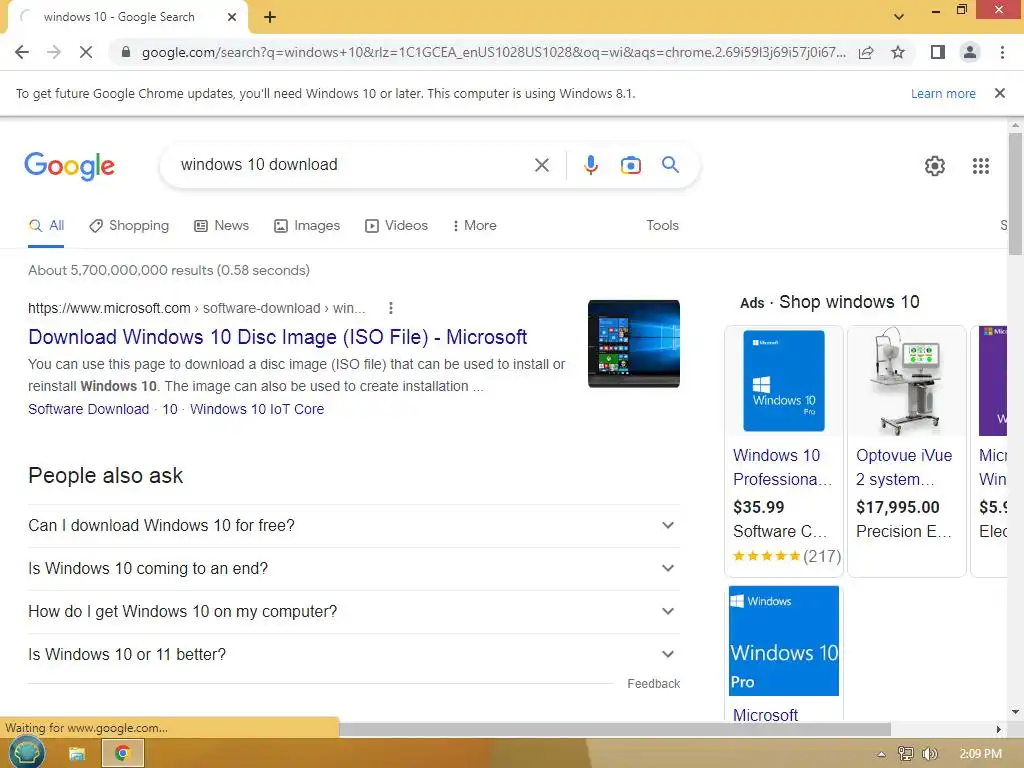This screenshot has width=1024, height=768.
Task: Show hidden system tray icons
Action: [881, 754]
